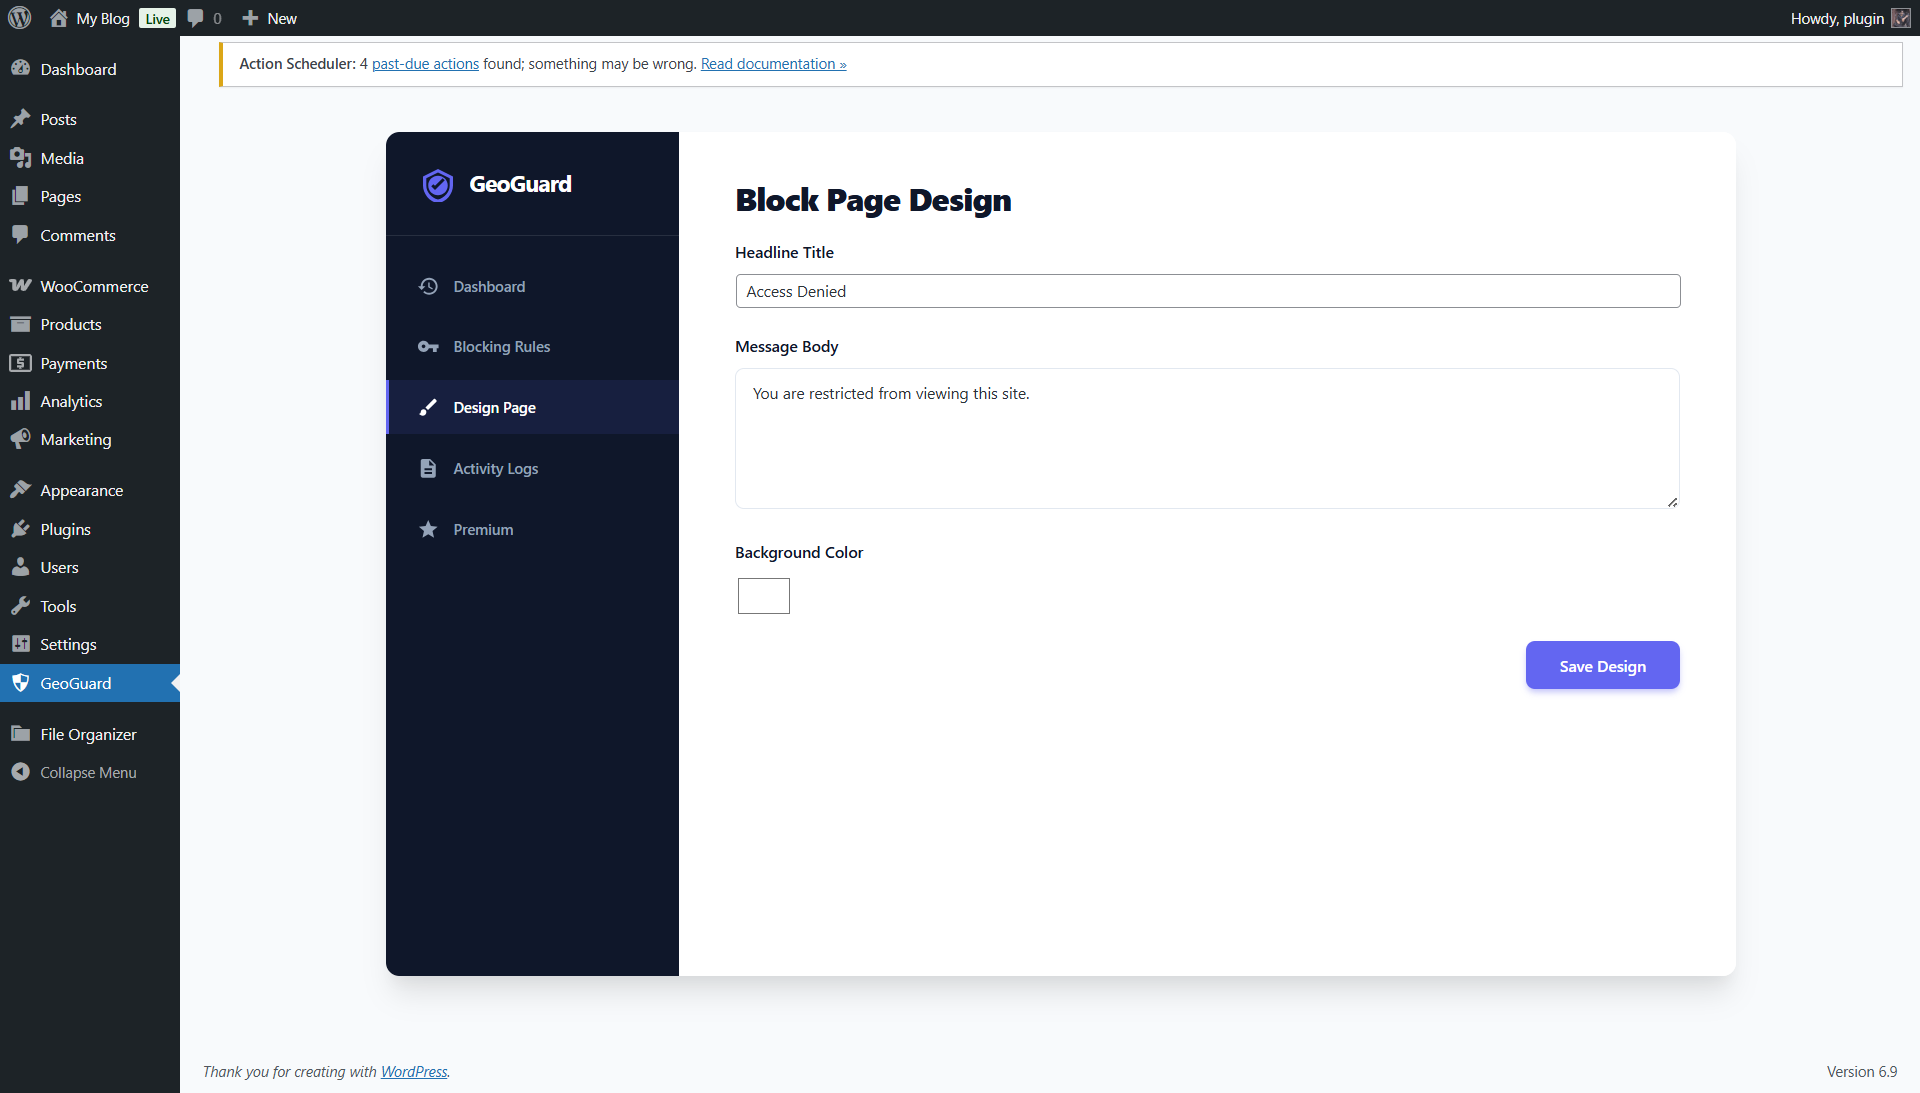Click the WooCommerce icon in the sidebar
The height and width of the screenshot is (1093, 1920).
(20, 286)
